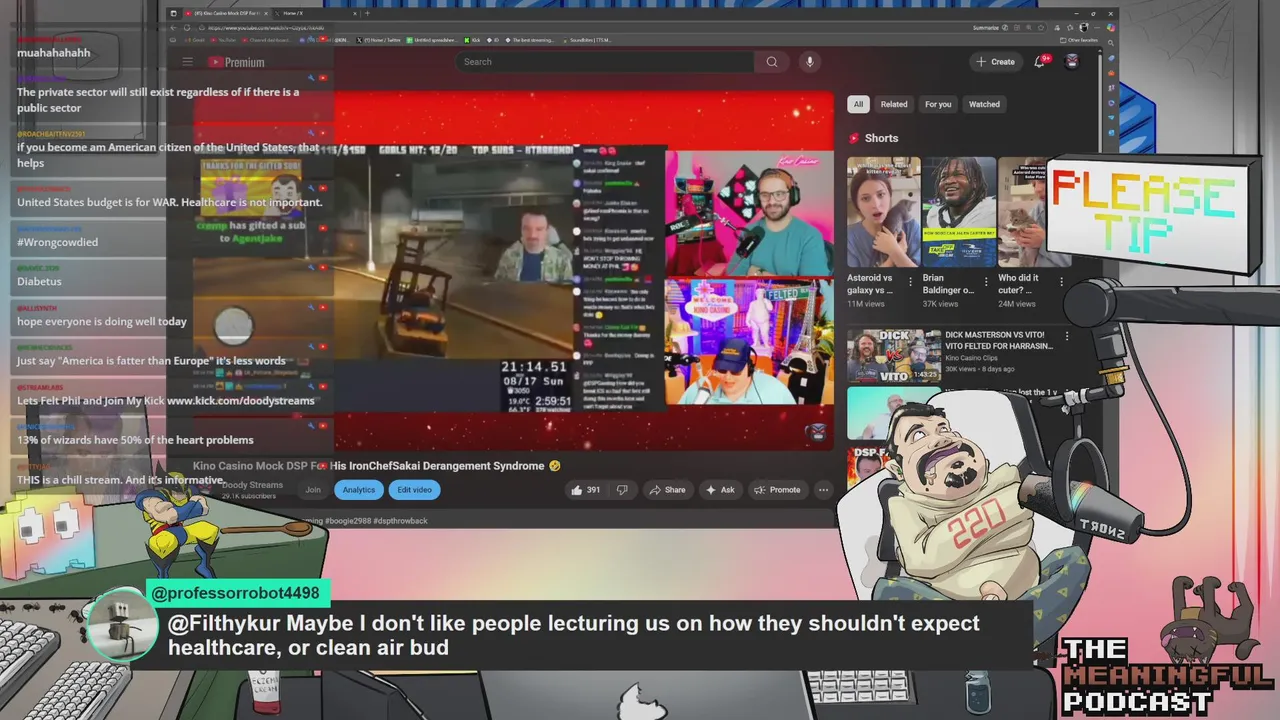Image resolution: width=1280 pixels, height=720 pixels.
Task: Open options for Dick Masterson vs Vito video
Action: [1067, 336]
